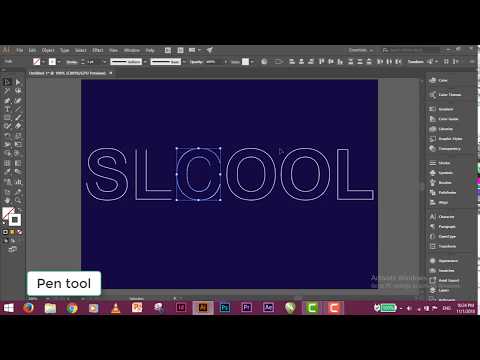Open the control bar fill color dropdown
The width and height of the screenshot is (480, 360).
[x=43, y=62]
